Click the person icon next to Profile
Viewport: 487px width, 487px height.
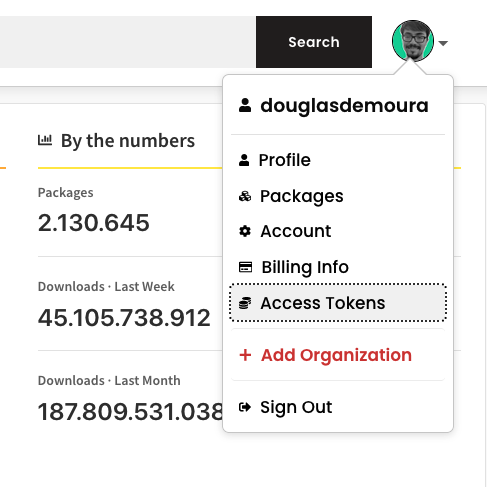244,160
